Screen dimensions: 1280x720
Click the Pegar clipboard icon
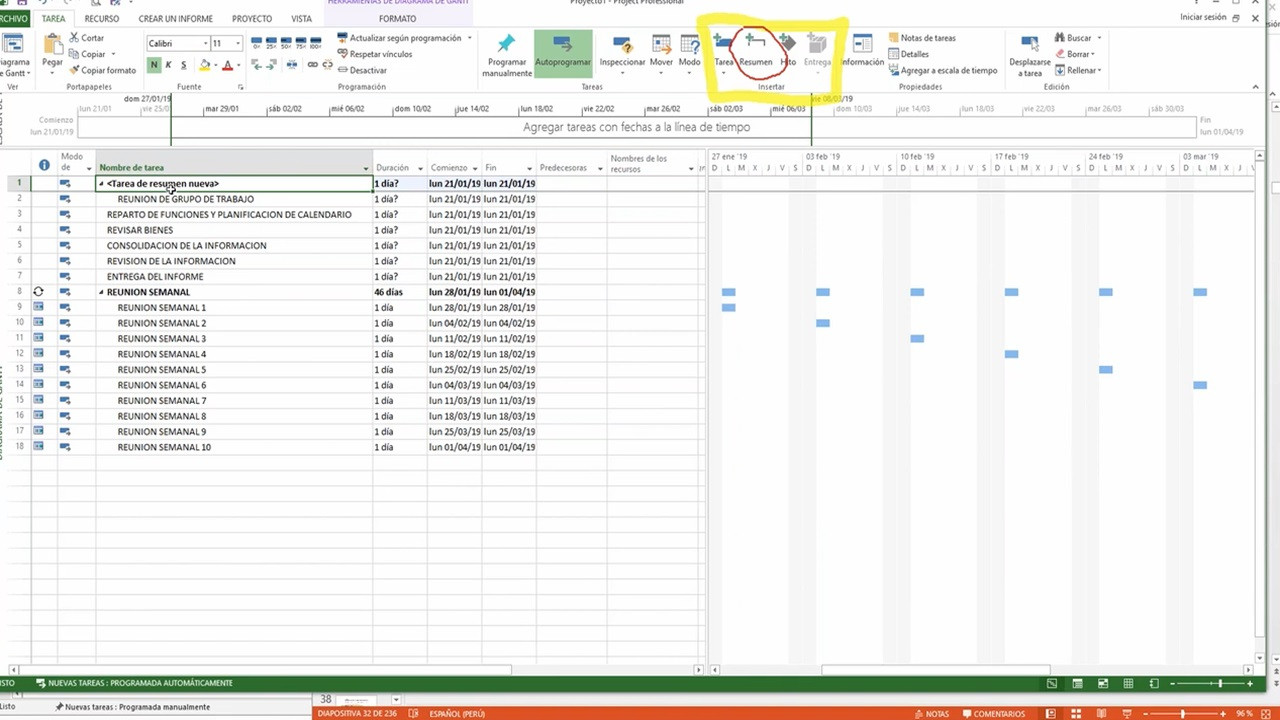pyautogui.click(x=52, y=44)
